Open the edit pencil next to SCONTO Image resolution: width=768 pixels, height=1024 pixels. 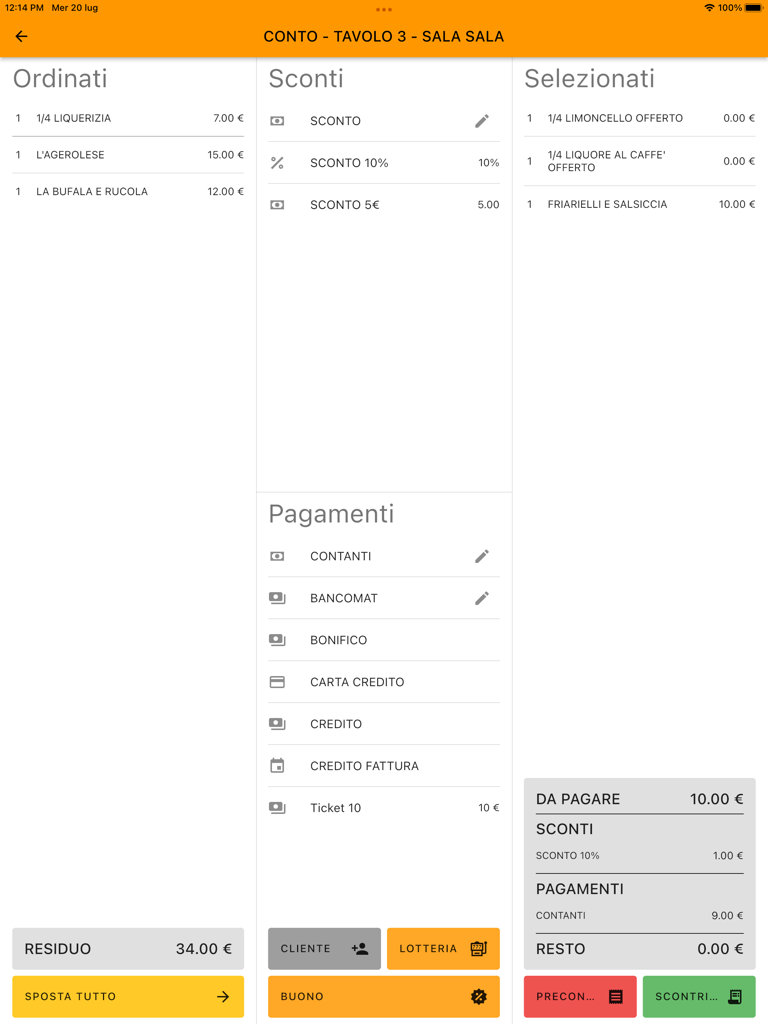[x=482, y=120]
